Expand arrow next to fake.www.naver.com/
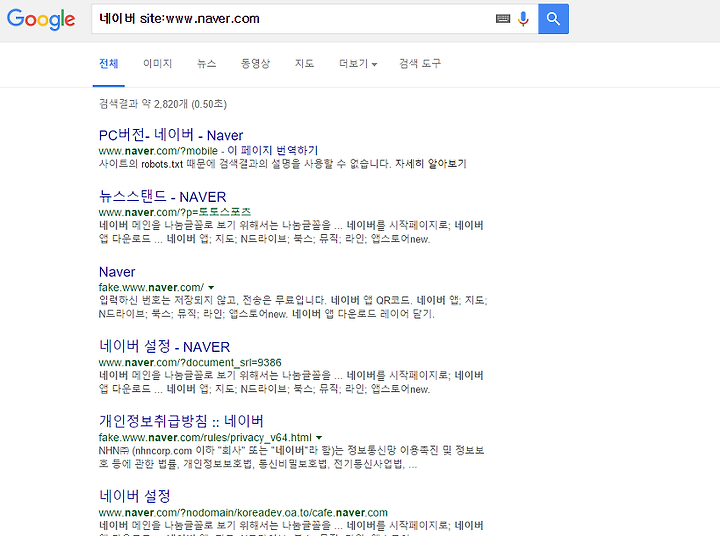 click(211, 288)
